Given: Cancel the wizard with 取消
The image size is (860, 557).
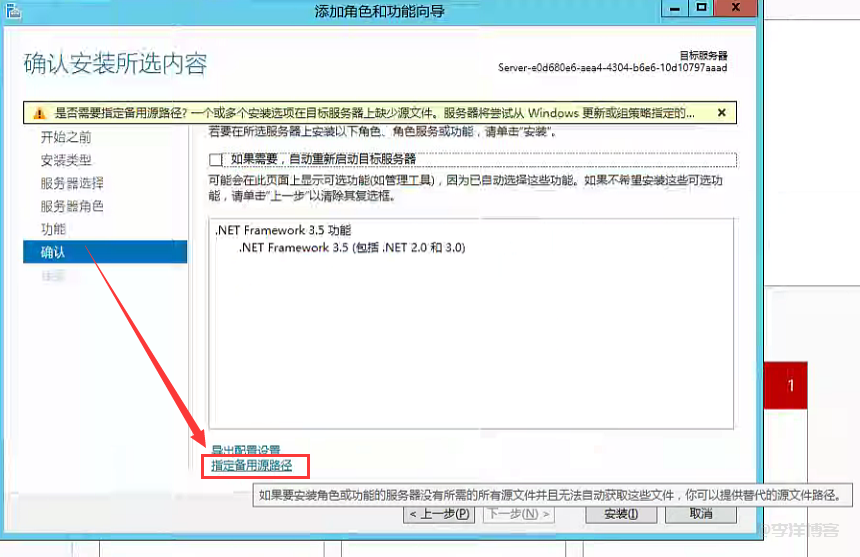Looking at the screenshot, I should [701, 514].
